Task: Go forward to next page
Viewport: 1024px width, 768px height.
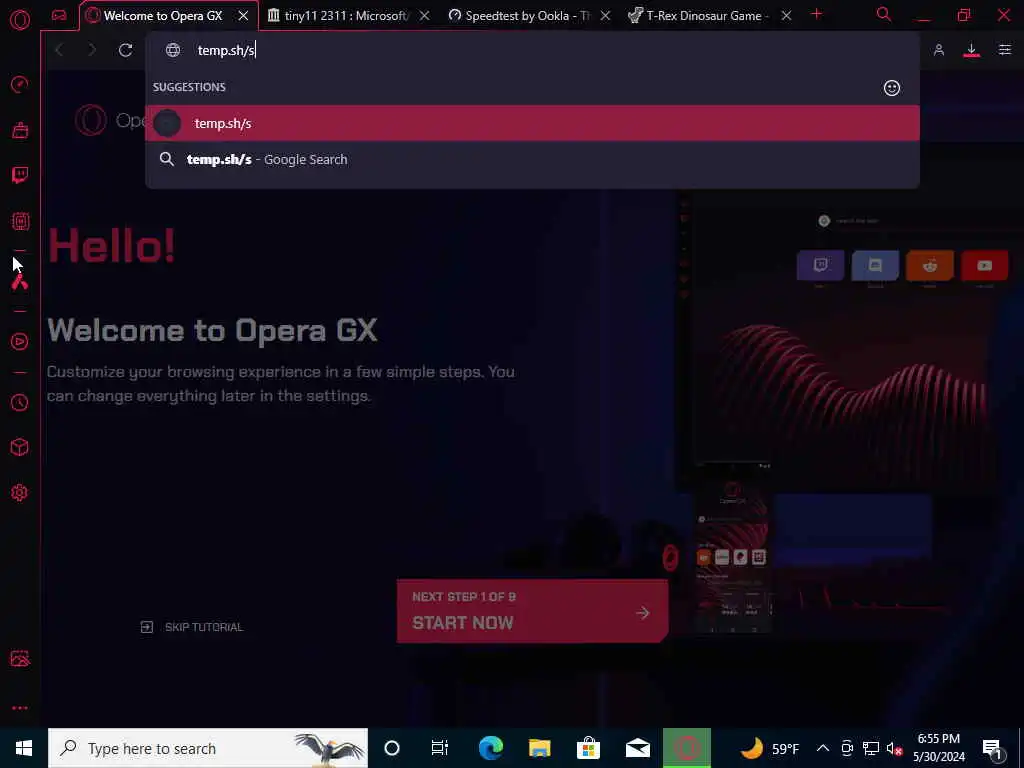Action: pyautogui.click(x=92, y=50)
